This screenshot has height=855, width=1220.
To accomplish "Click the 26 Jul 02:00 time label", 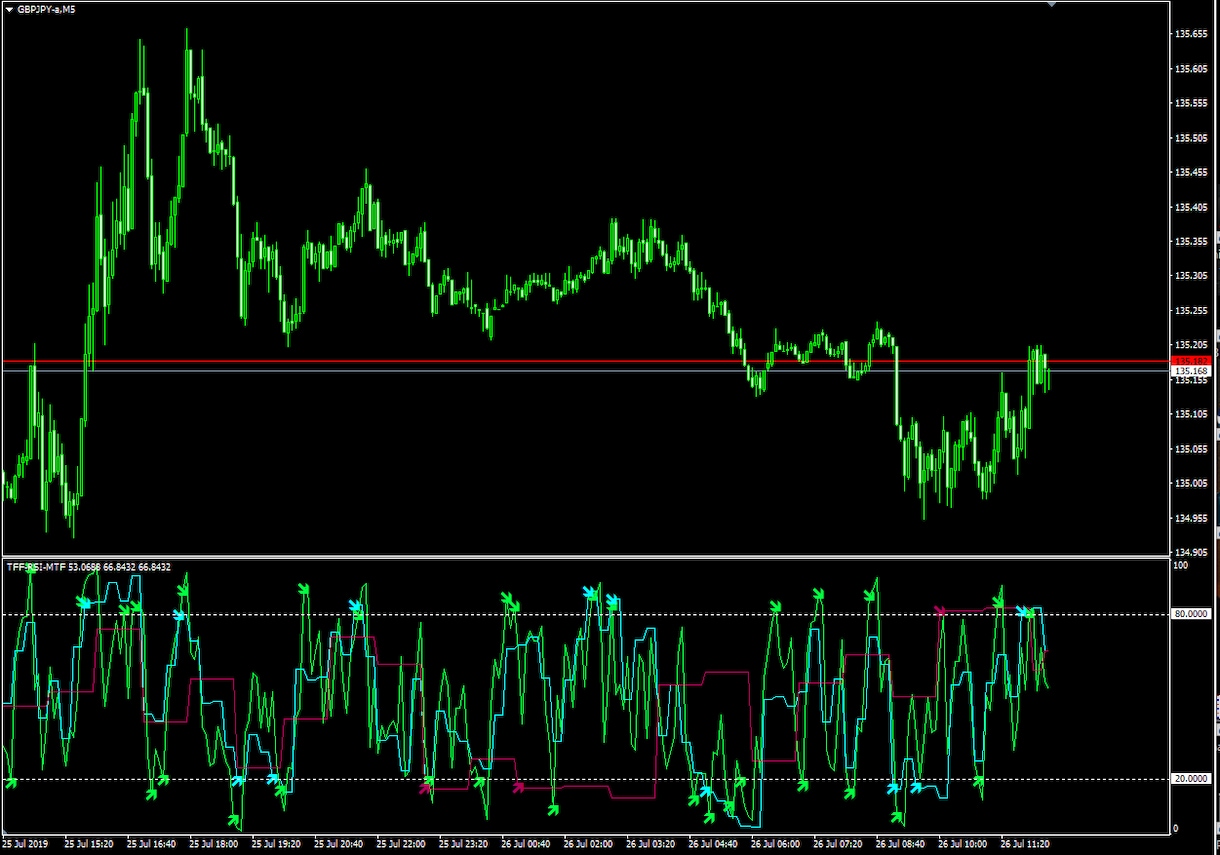I will [587, 844].
